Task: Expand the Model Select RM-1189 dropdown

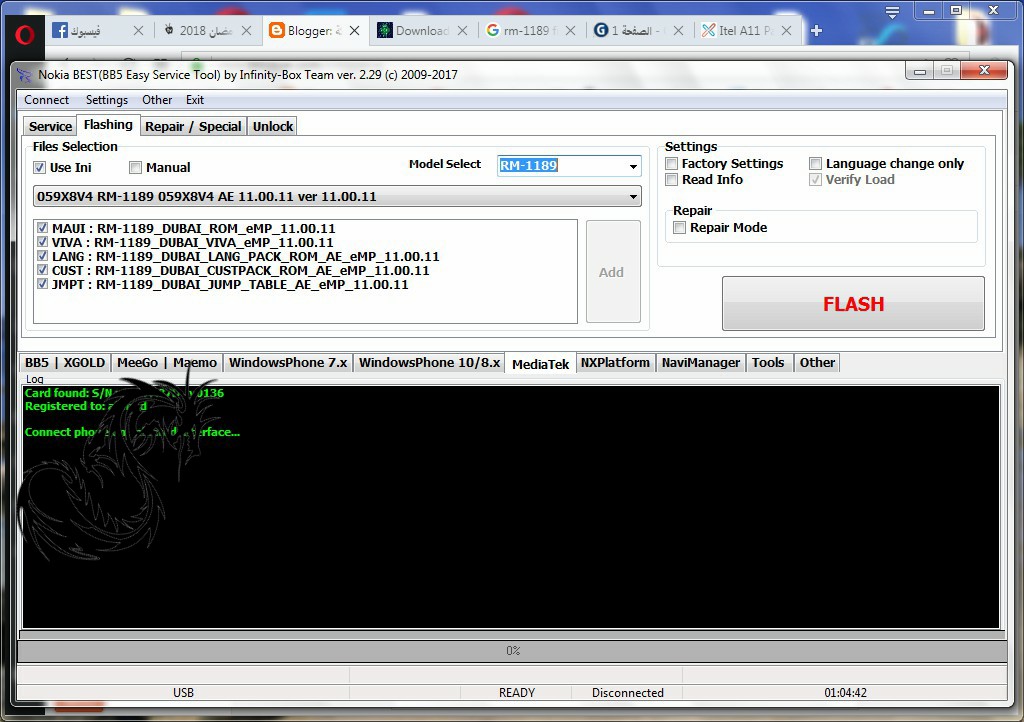Action: click(x=633, y=166)
